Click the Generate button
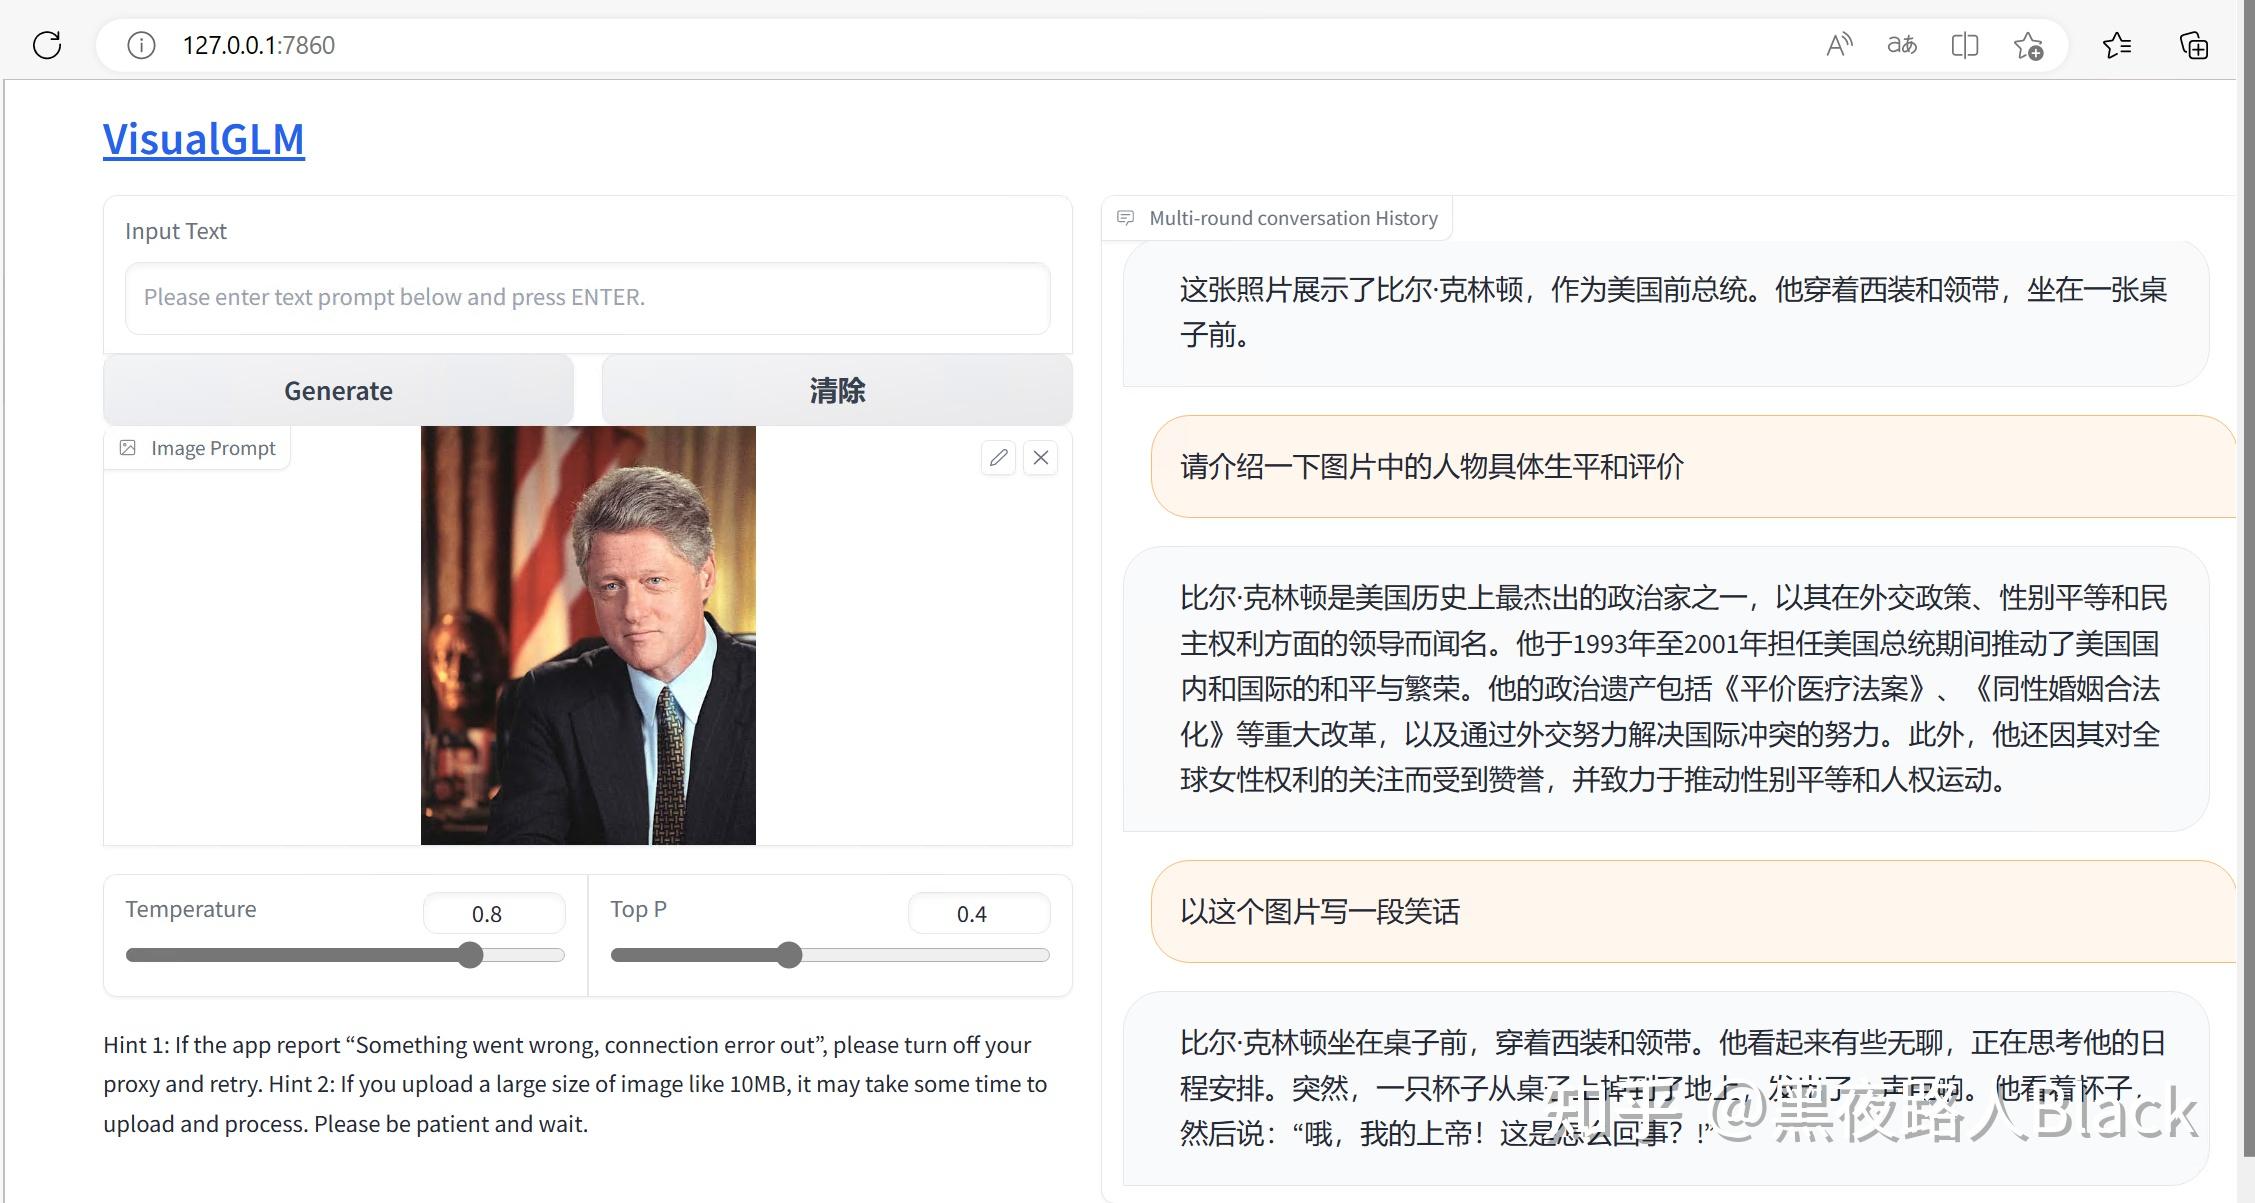 [x=338, y=390]
